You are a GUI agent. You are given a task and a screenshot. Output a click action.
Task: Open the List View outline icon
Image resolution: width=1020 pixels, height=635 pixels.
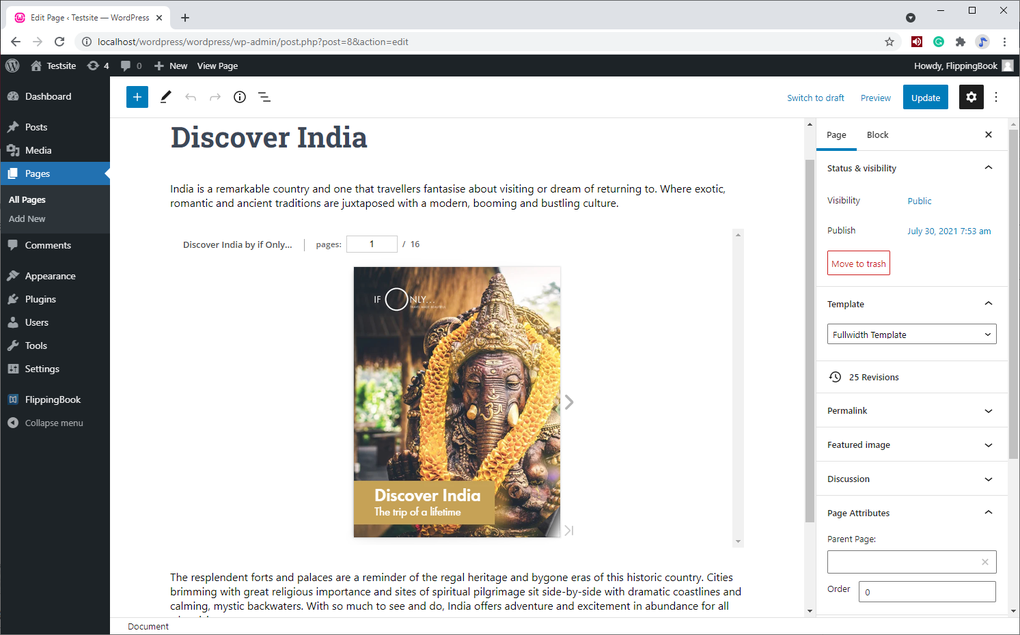pyautogui.click(x=264, y=97)
